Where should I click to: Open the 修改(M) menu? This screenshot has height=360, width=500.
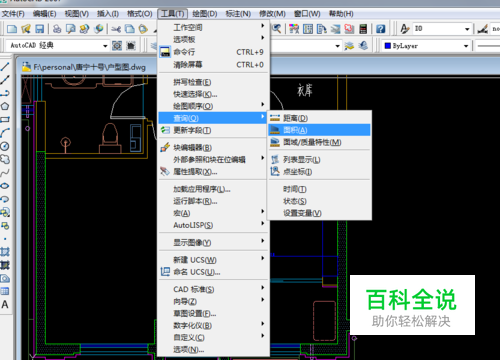click(272, 14)
